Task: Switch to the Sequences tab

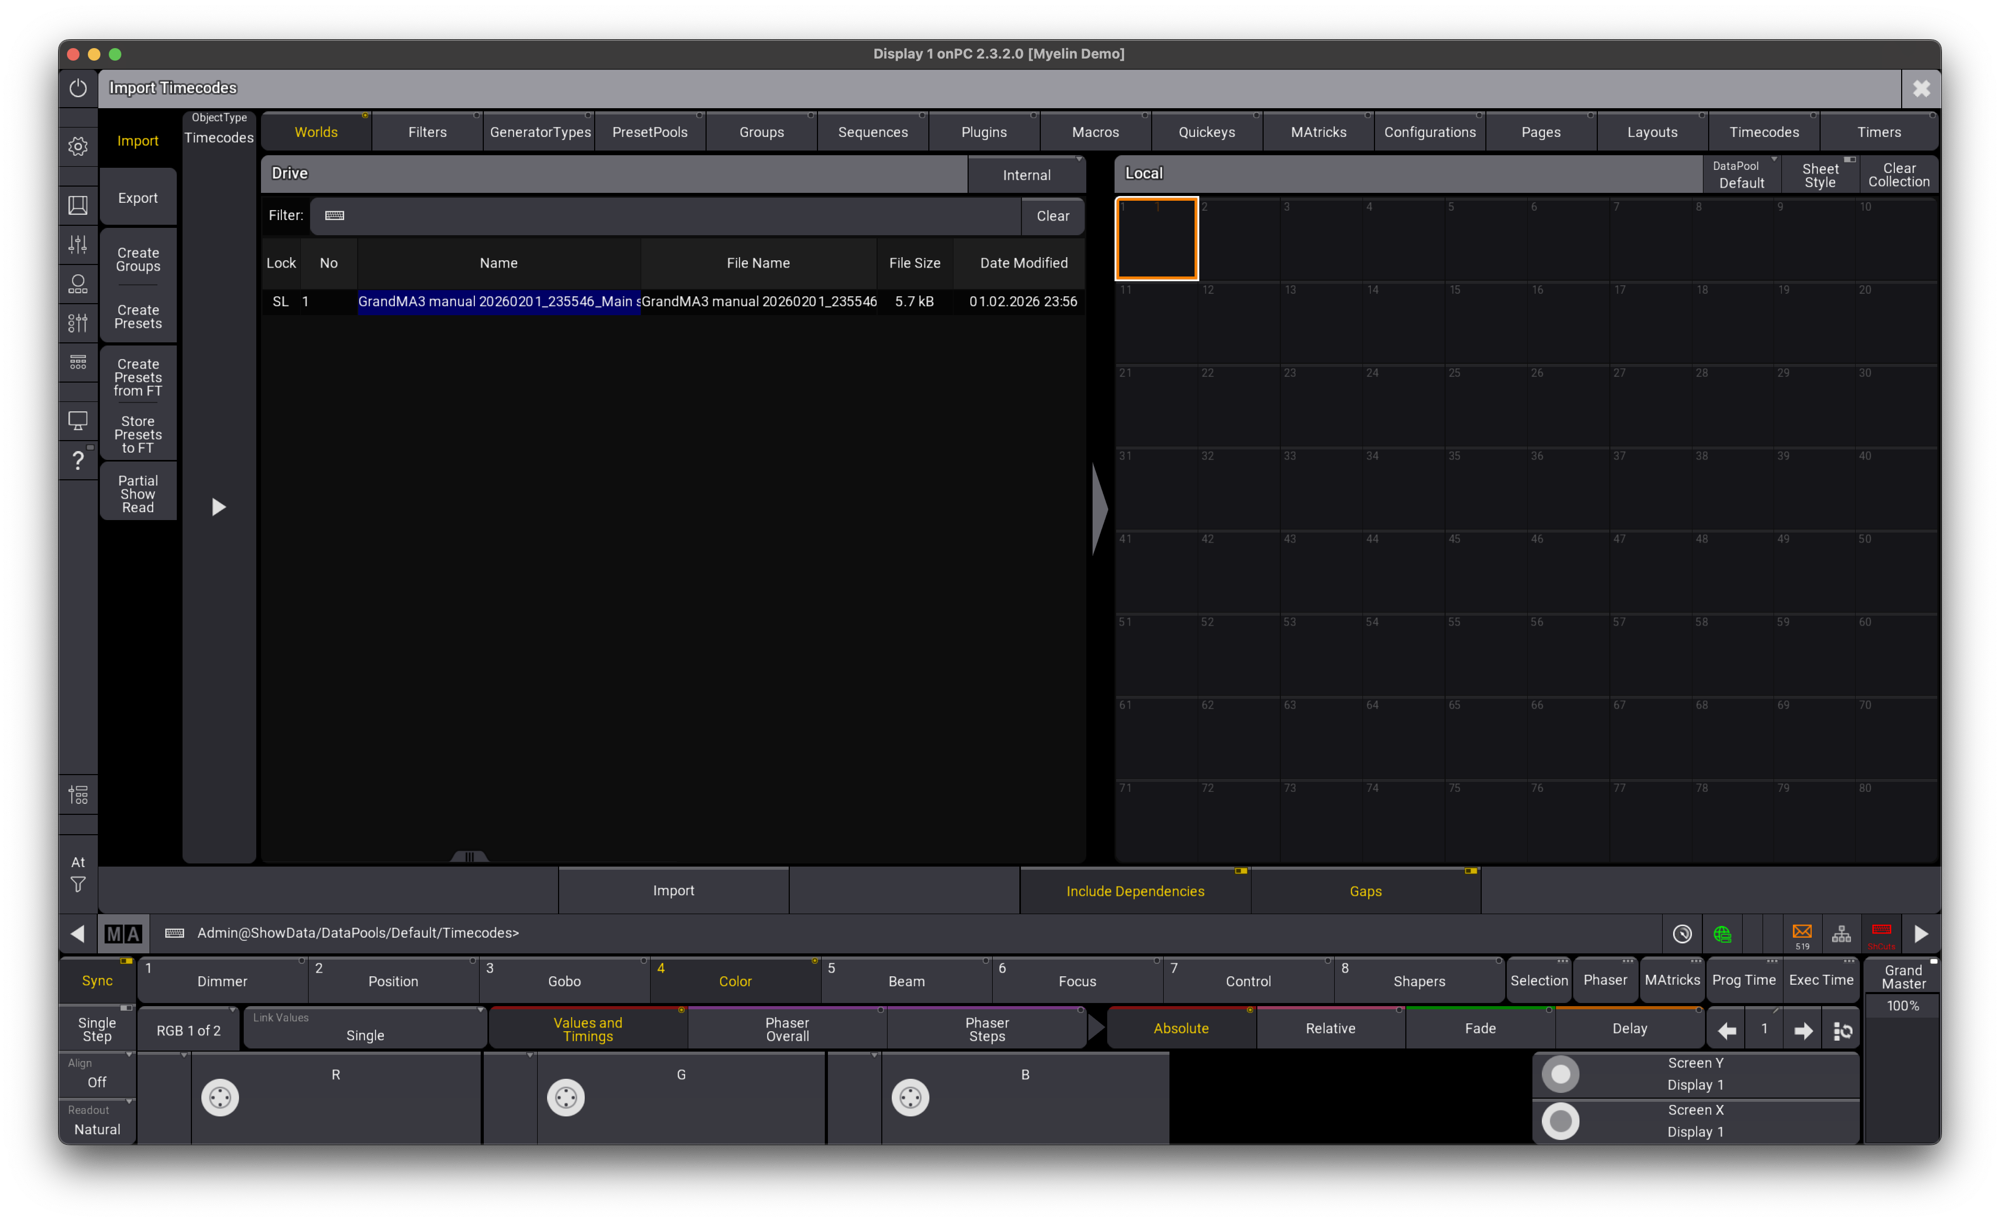Action: pos(872,132)
